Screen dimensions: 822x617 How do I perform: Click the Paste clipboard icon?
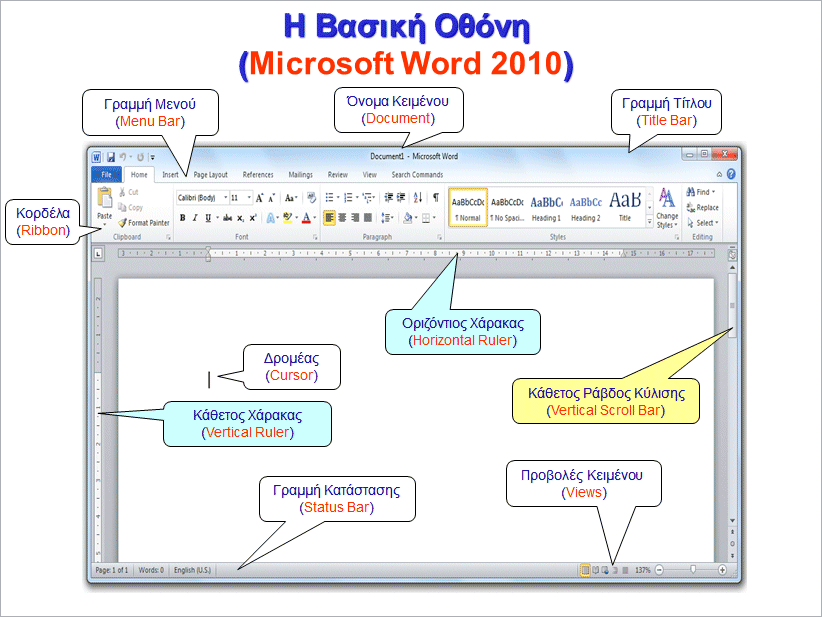pos(105,198)
